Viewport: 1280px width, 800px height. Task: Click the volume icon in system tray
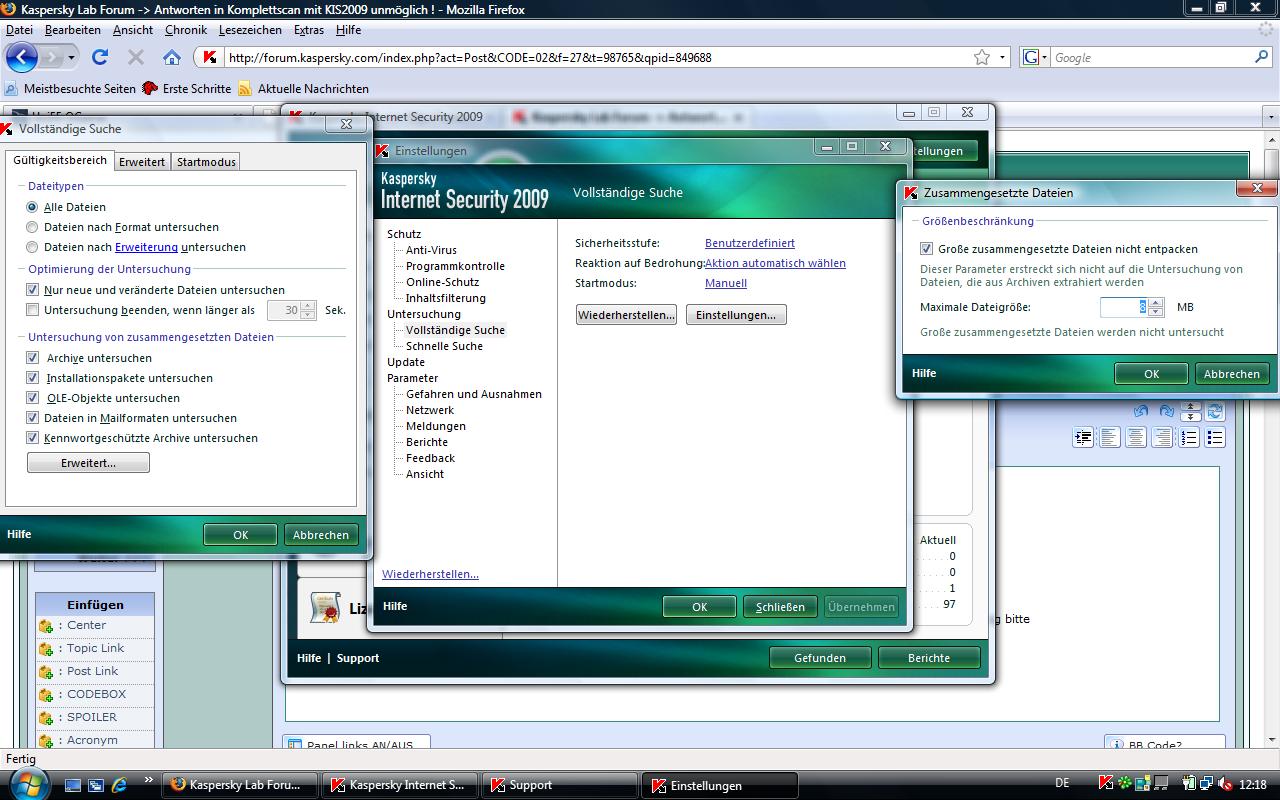point(1227,784)
